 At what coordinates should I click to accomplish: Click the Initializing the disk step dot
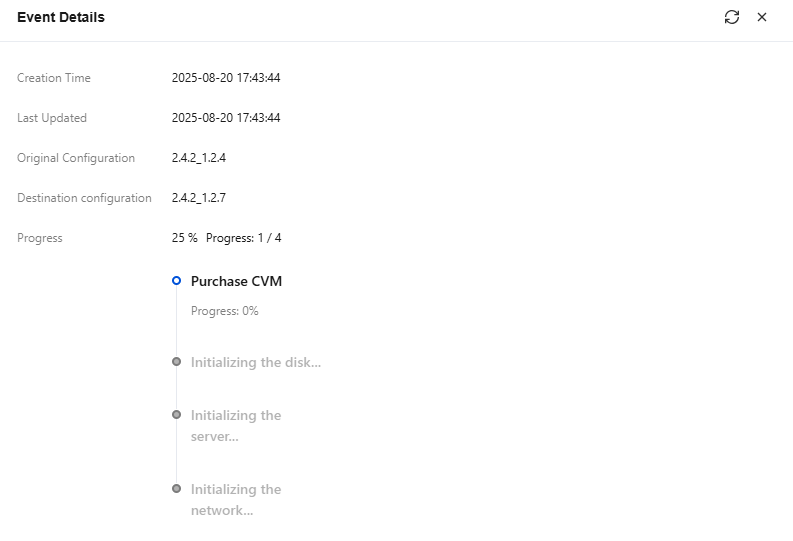(176, 362)
